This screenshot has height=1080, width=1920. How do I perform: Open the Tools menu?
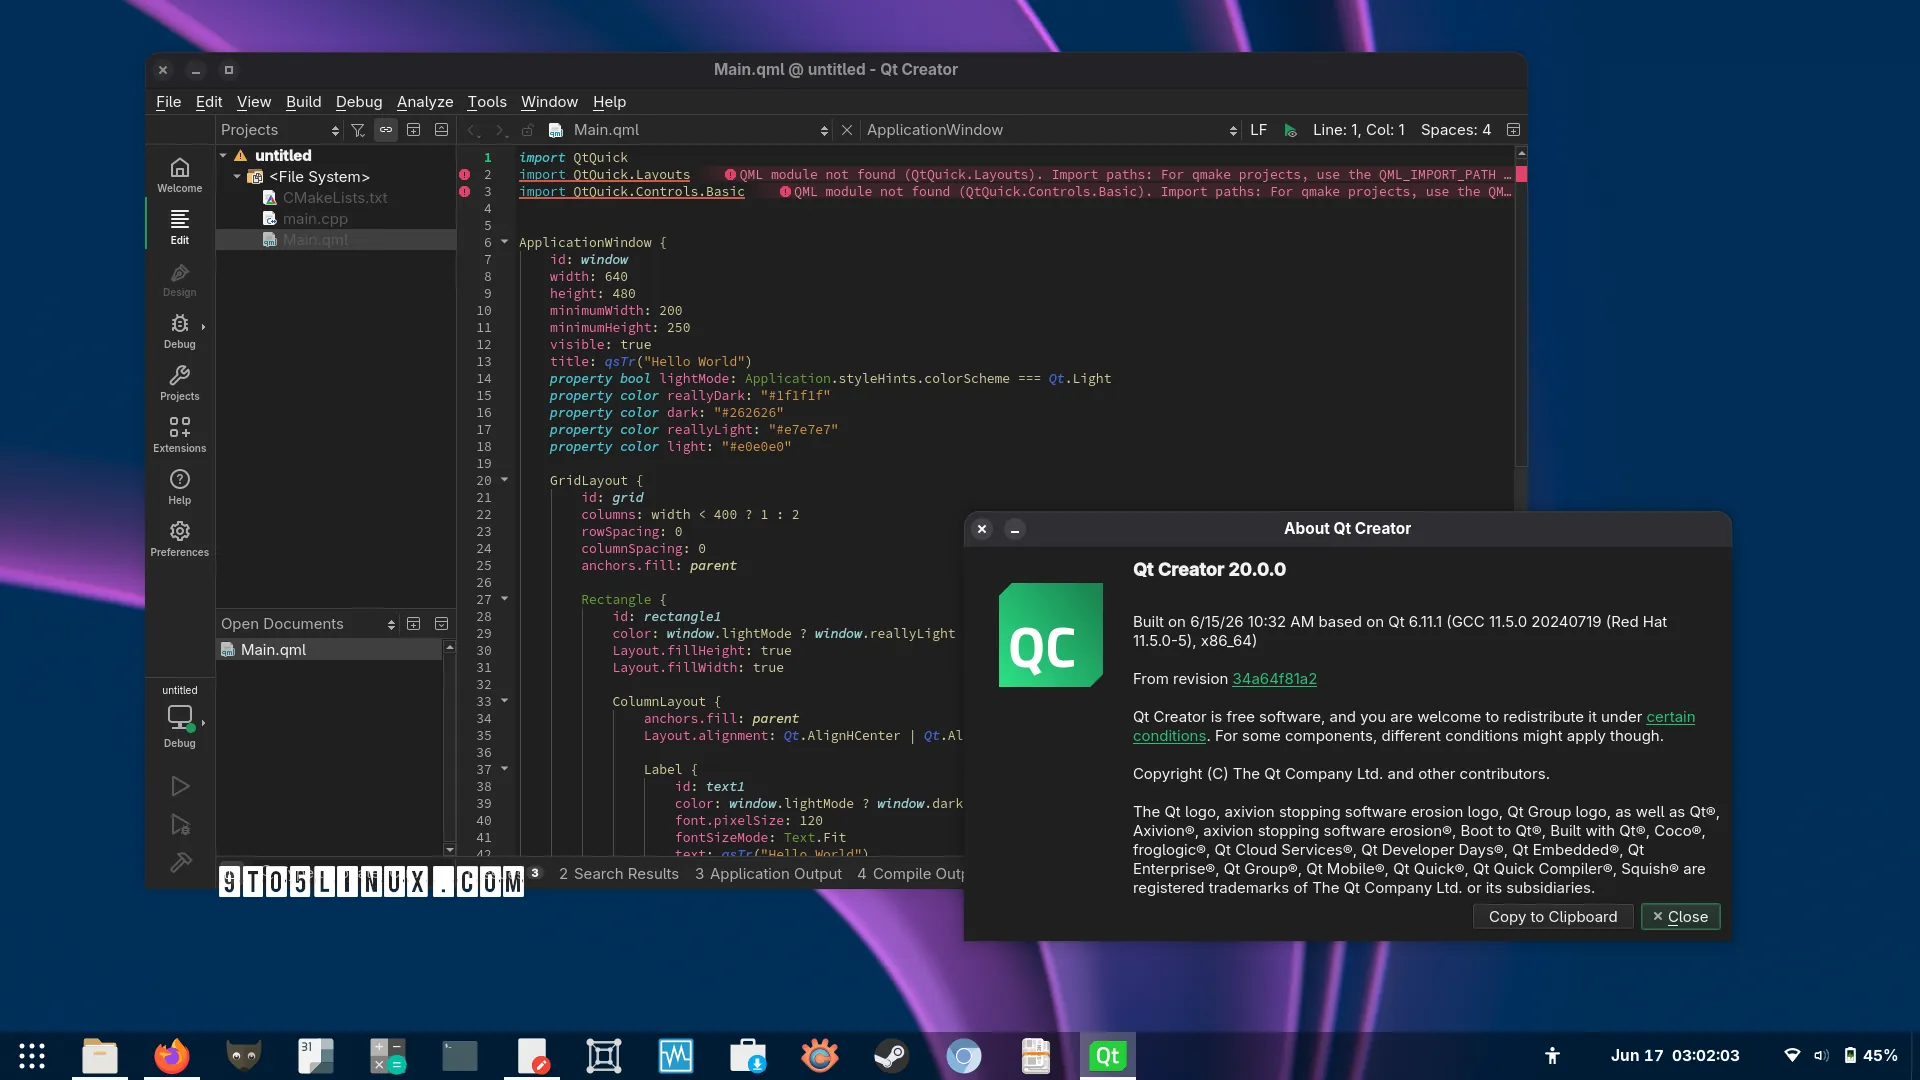tap(487, 102)
